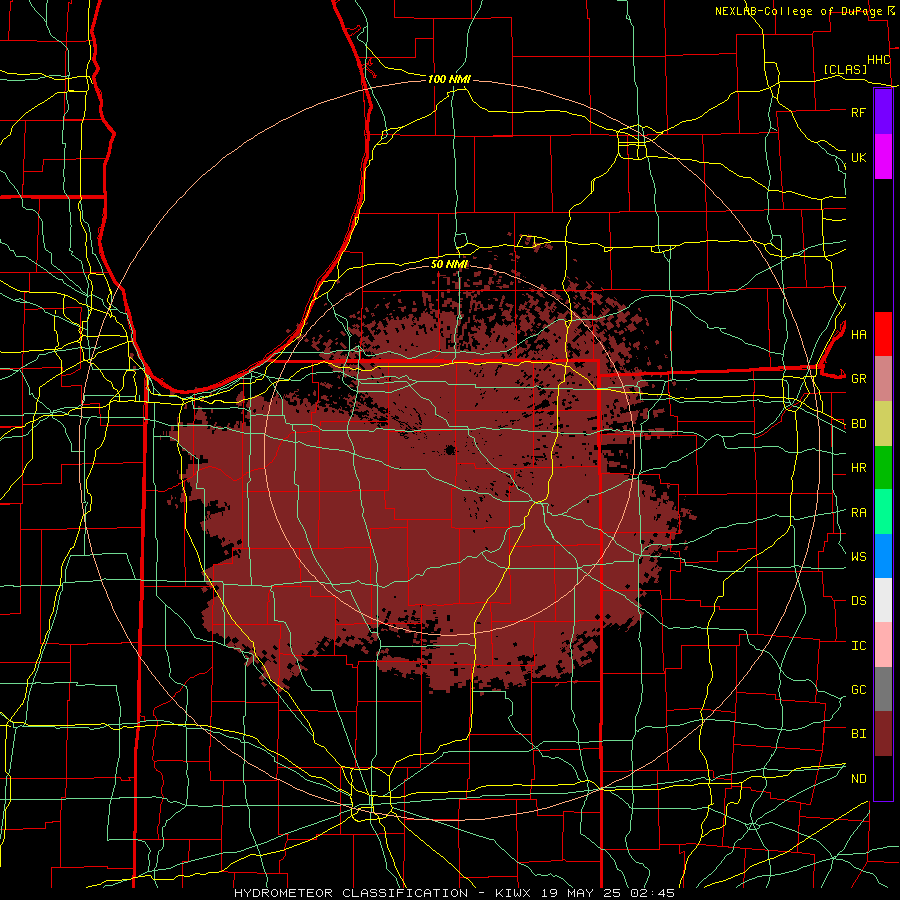Click the IC light pink legend swatch
900x900 pixels.
[883, 645]
